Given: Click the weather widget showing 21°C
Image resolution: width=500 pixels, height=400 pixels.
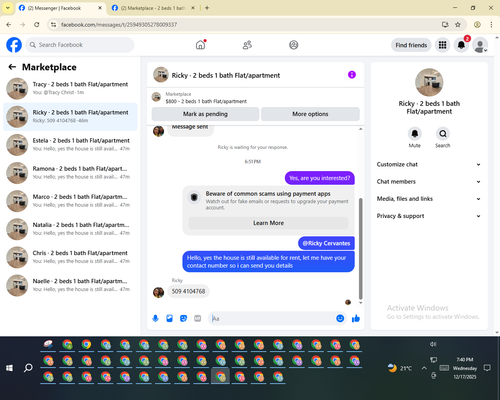Looking at the screenshot, I should pyautogui.click(x=400, y=368).
